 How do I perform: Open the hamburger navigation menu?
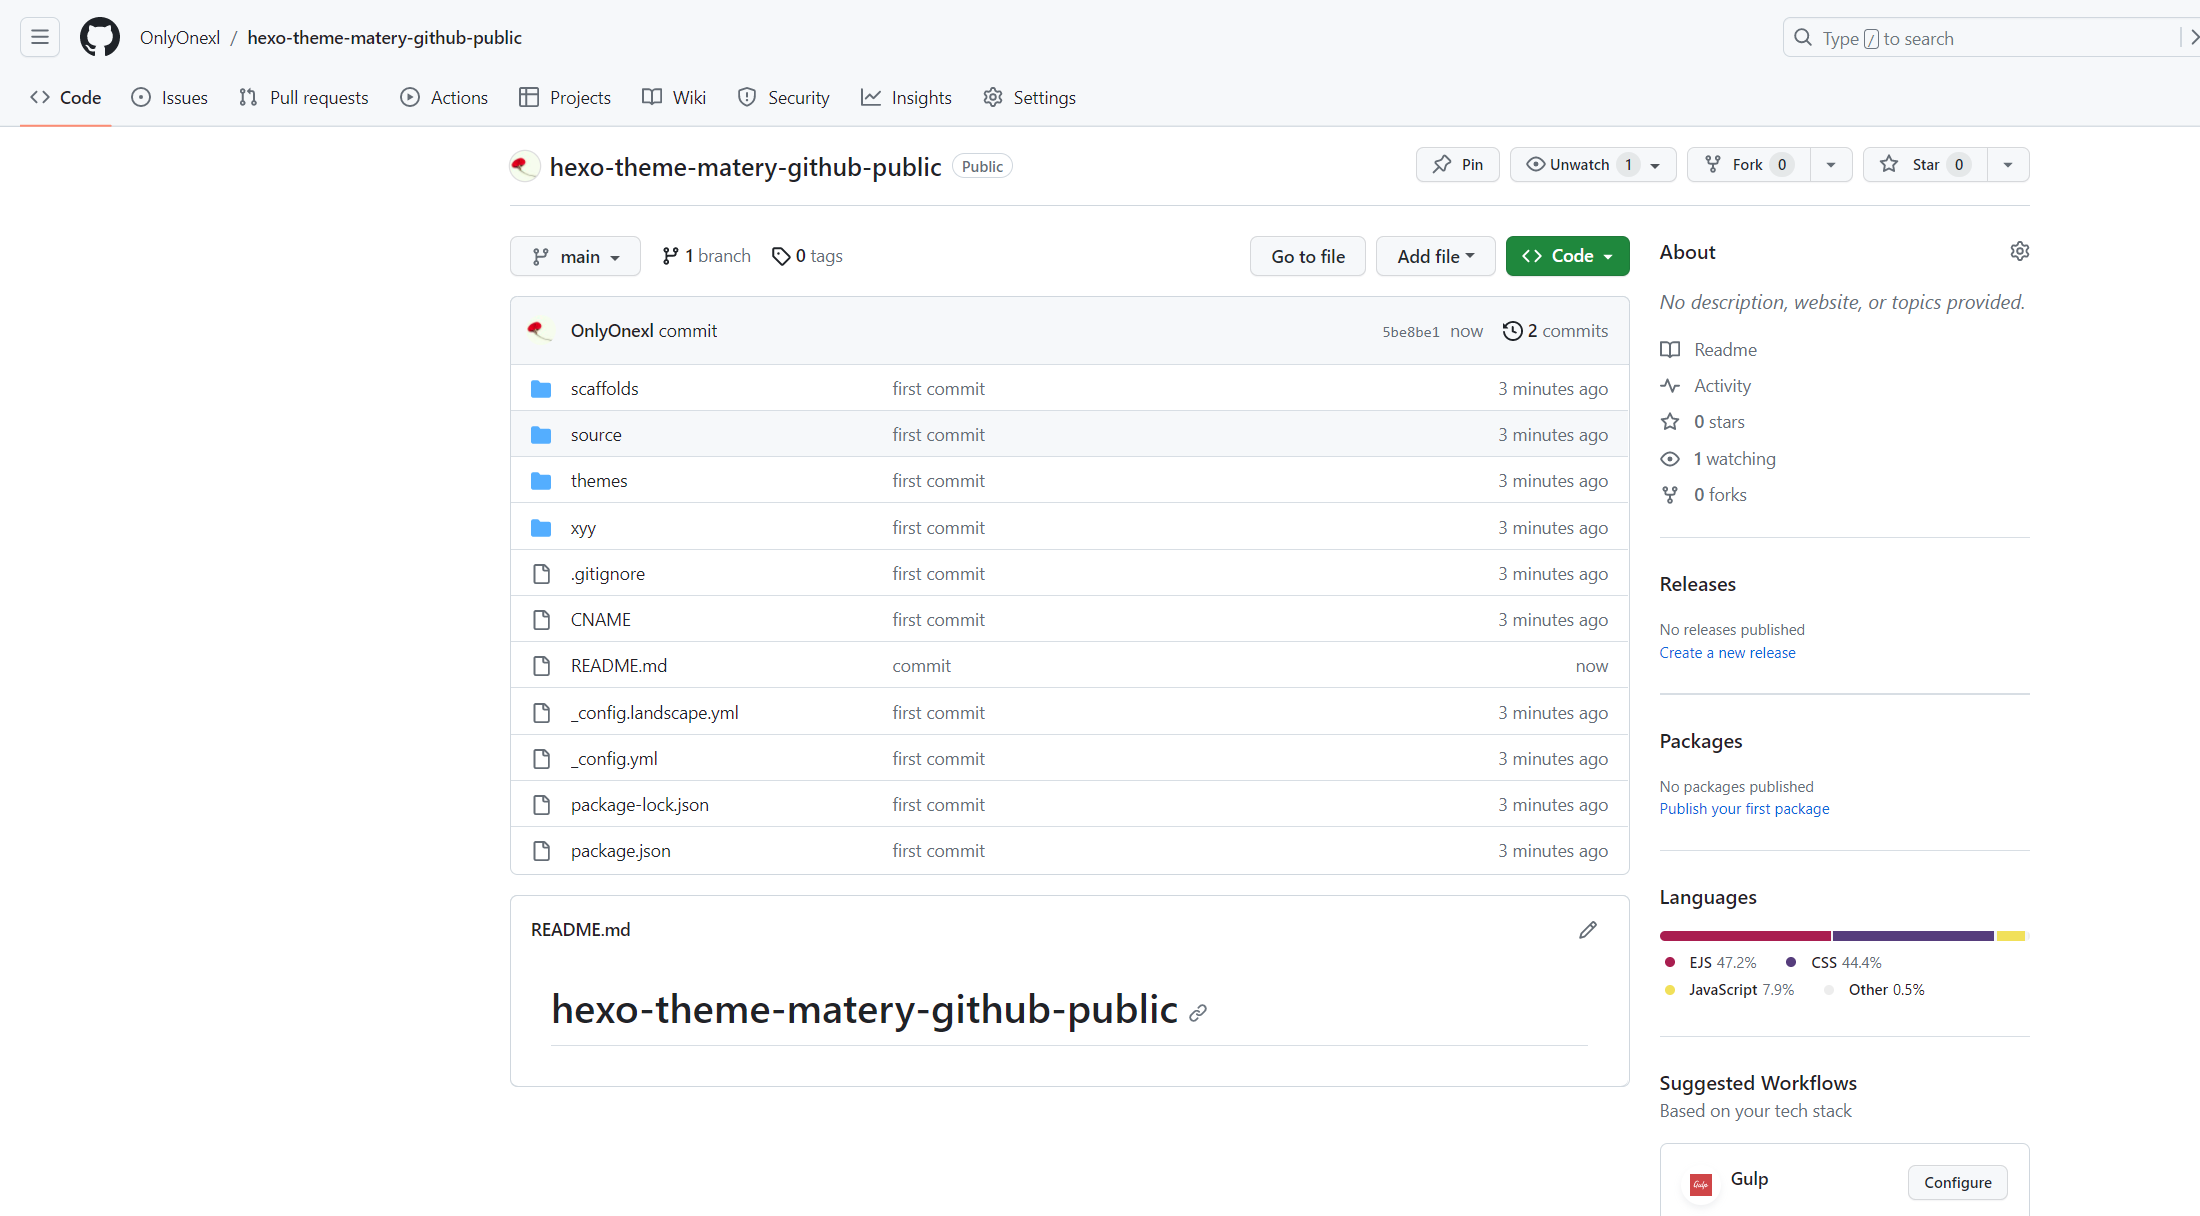[x=40, y=38]
